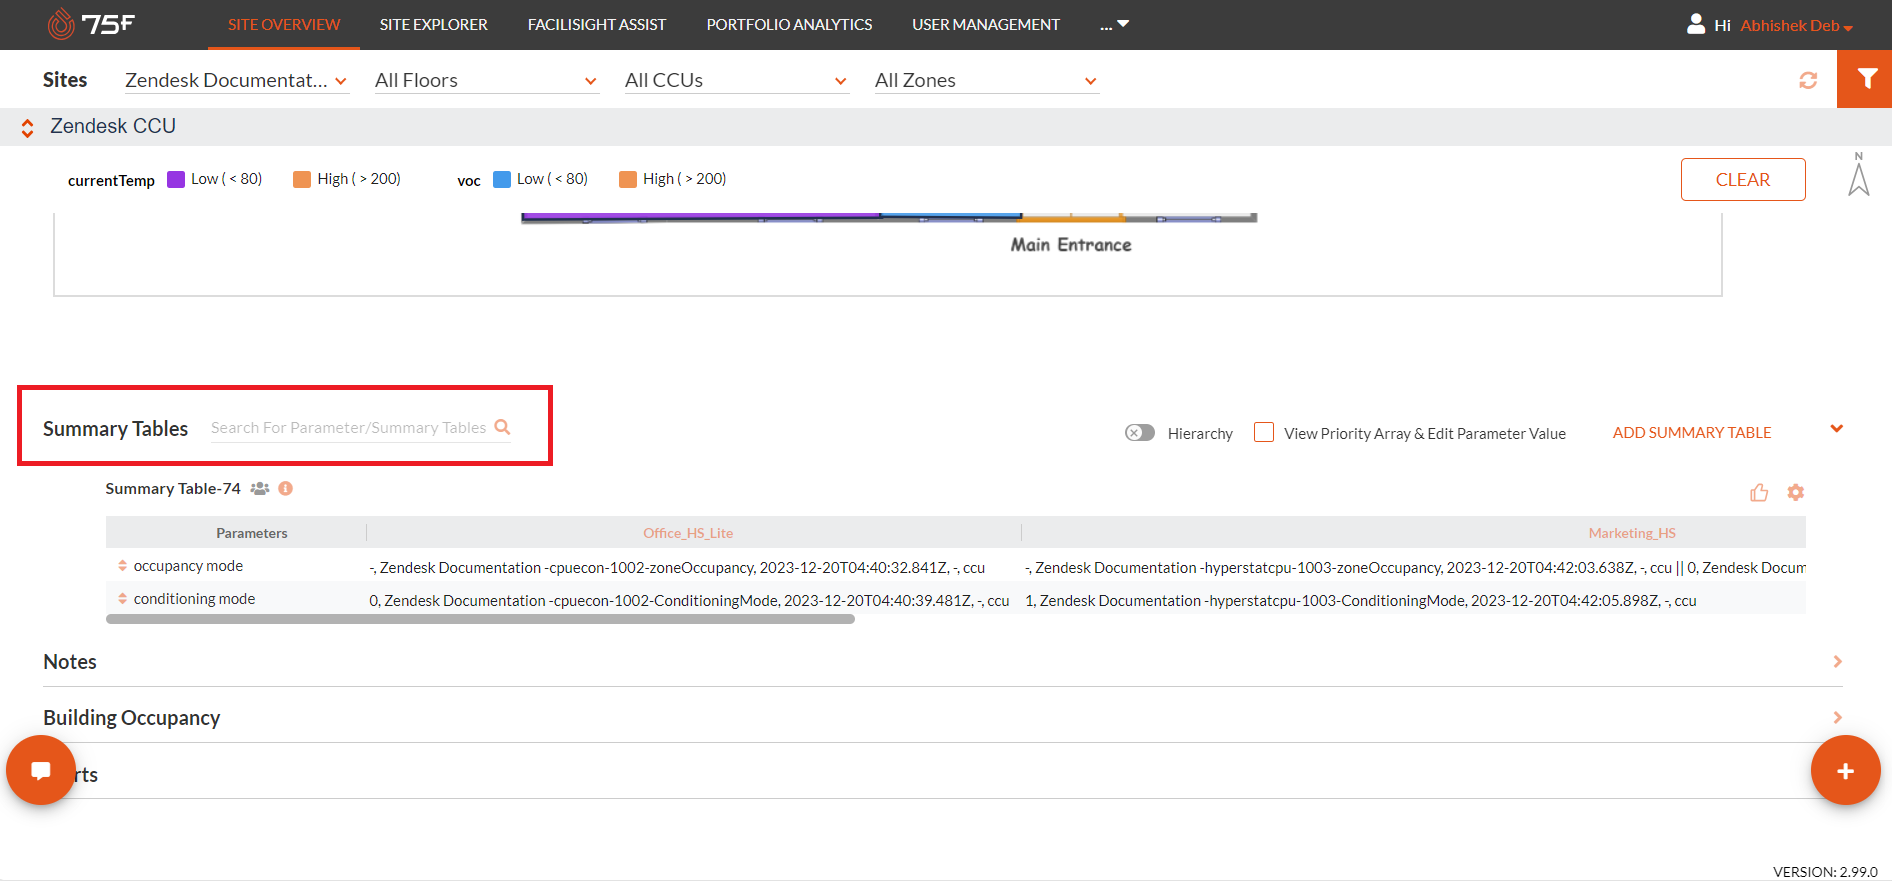This screenshot has width=1892, height=881.
Task: Click the search magnifier in Summary Tables
Action: 502,427
